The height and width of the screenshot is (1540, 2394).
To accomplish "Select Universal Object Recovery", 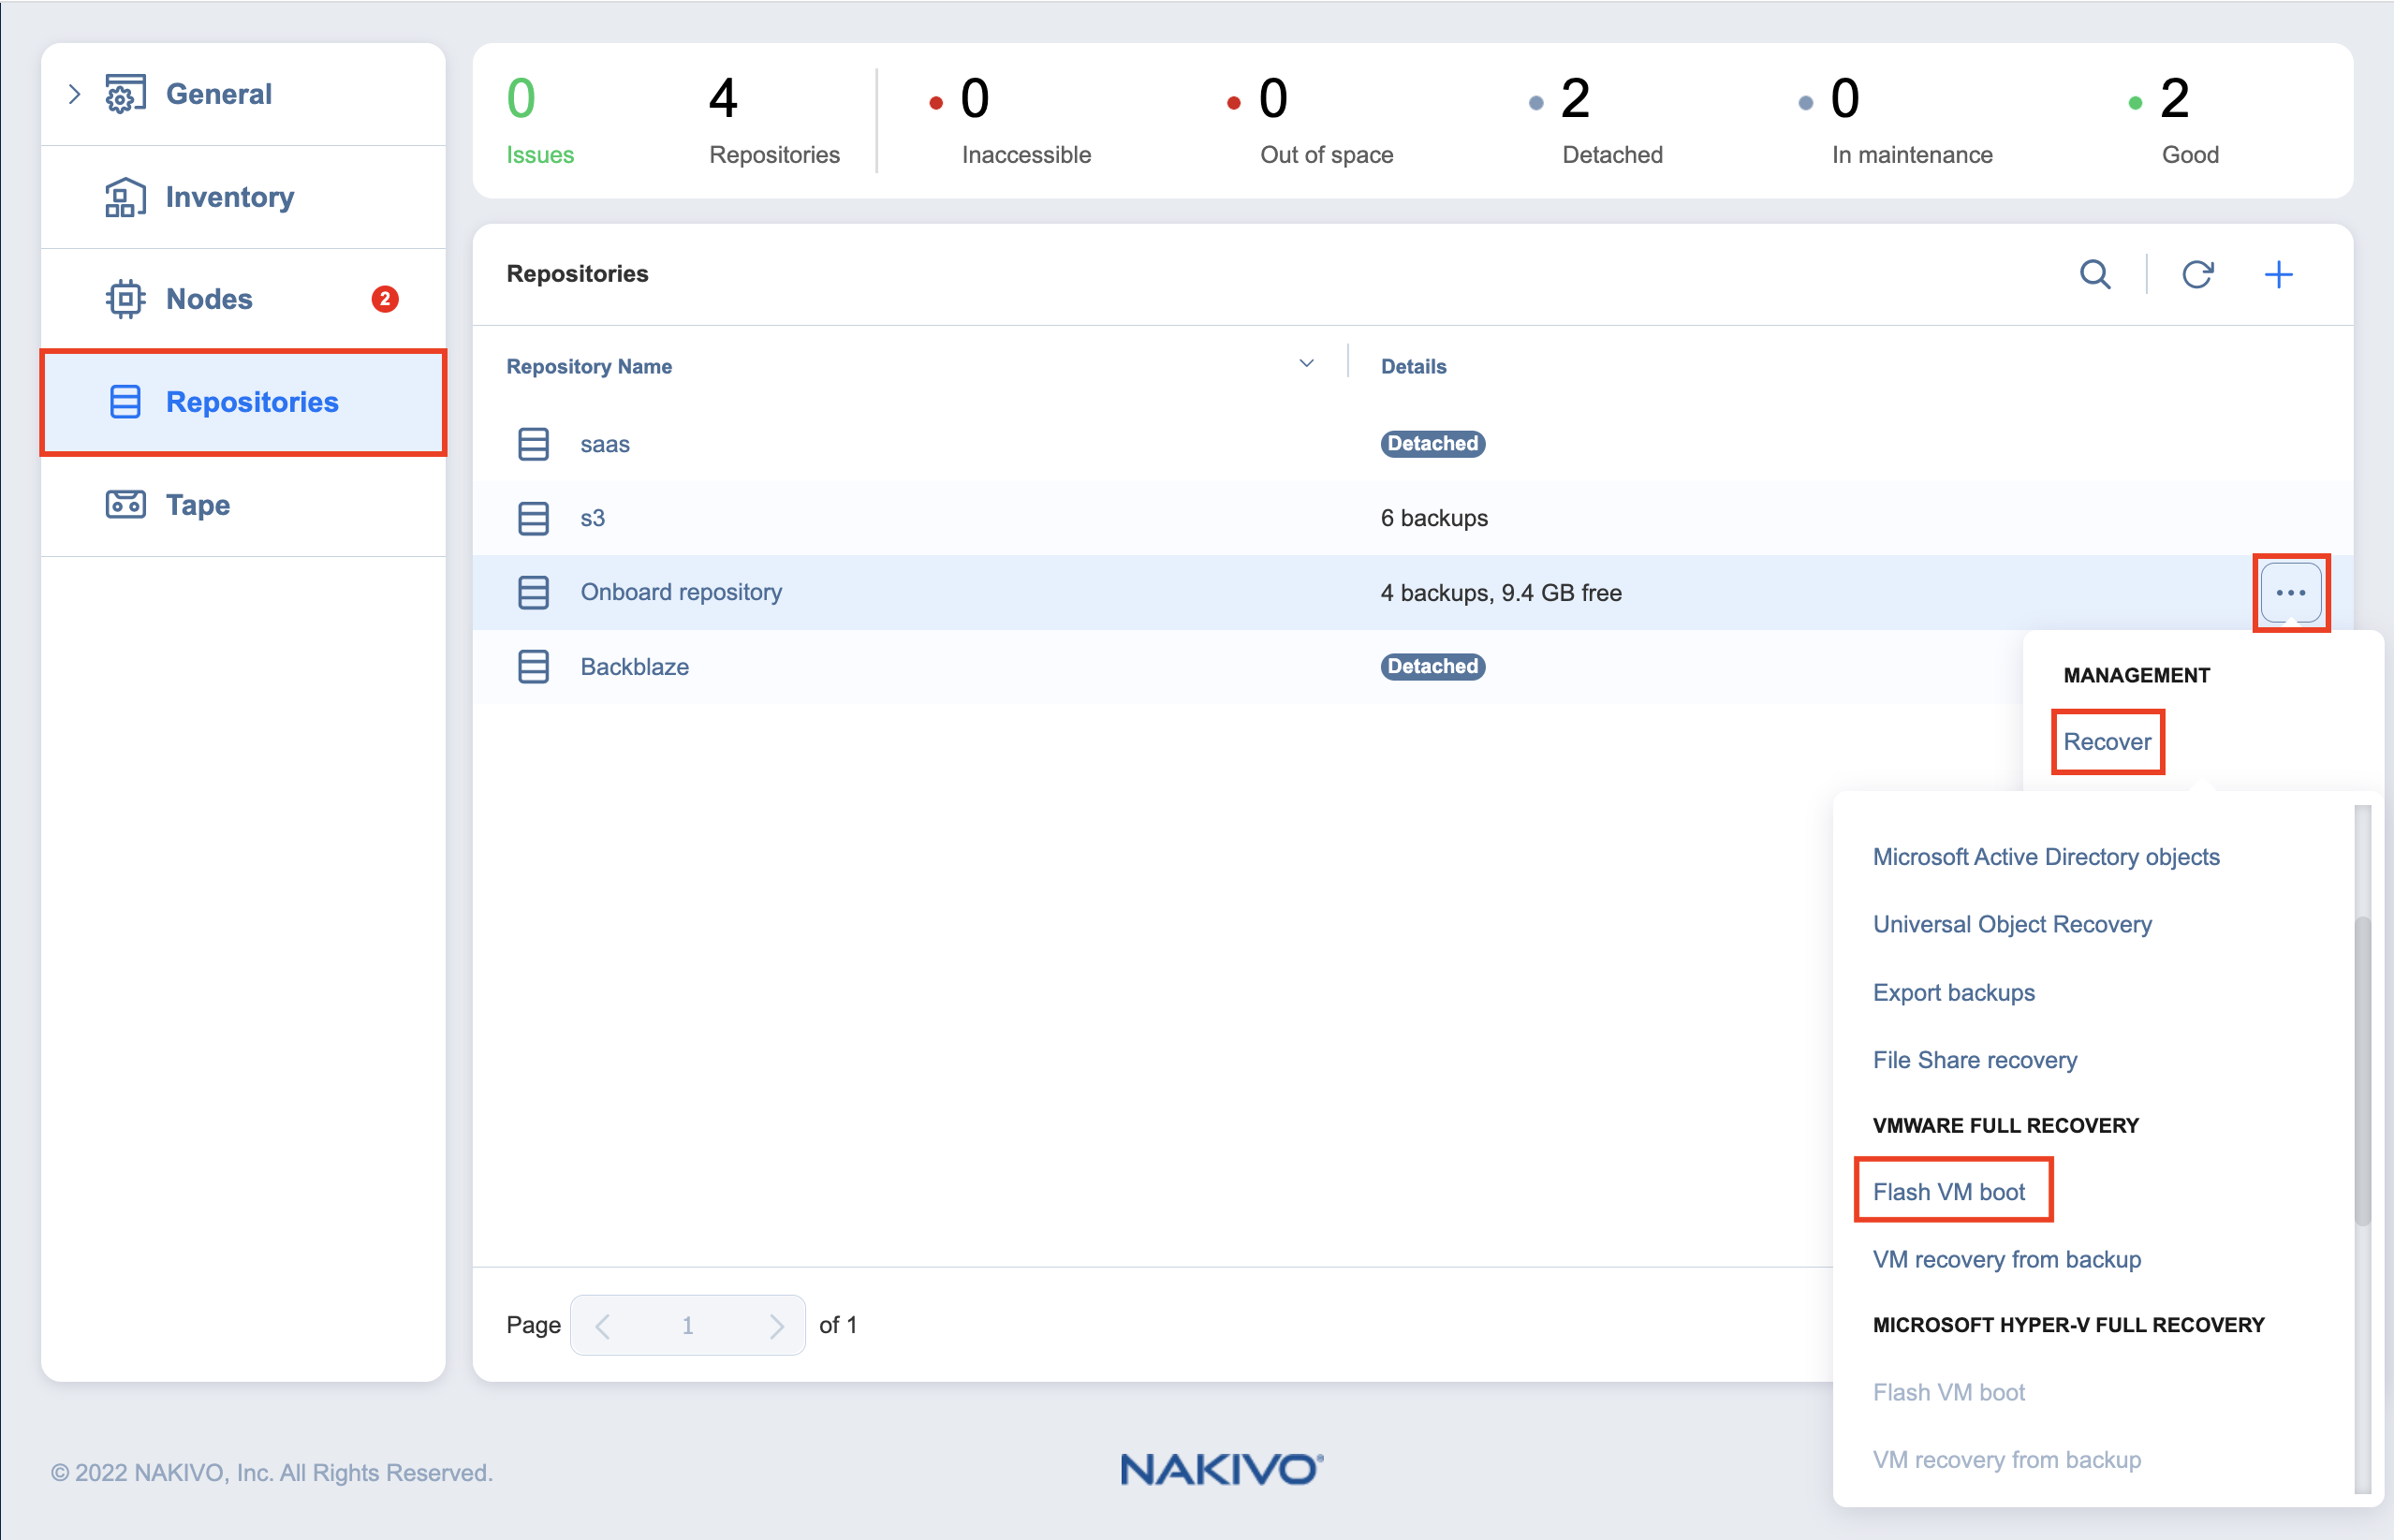I will click(x=2012, y=924).
